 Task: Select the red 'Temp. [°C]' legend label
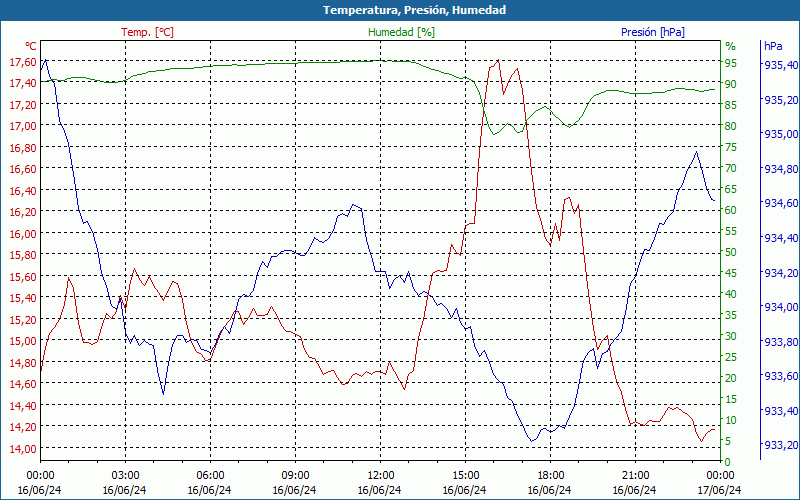pyautogui.click(x=147, y=32)
